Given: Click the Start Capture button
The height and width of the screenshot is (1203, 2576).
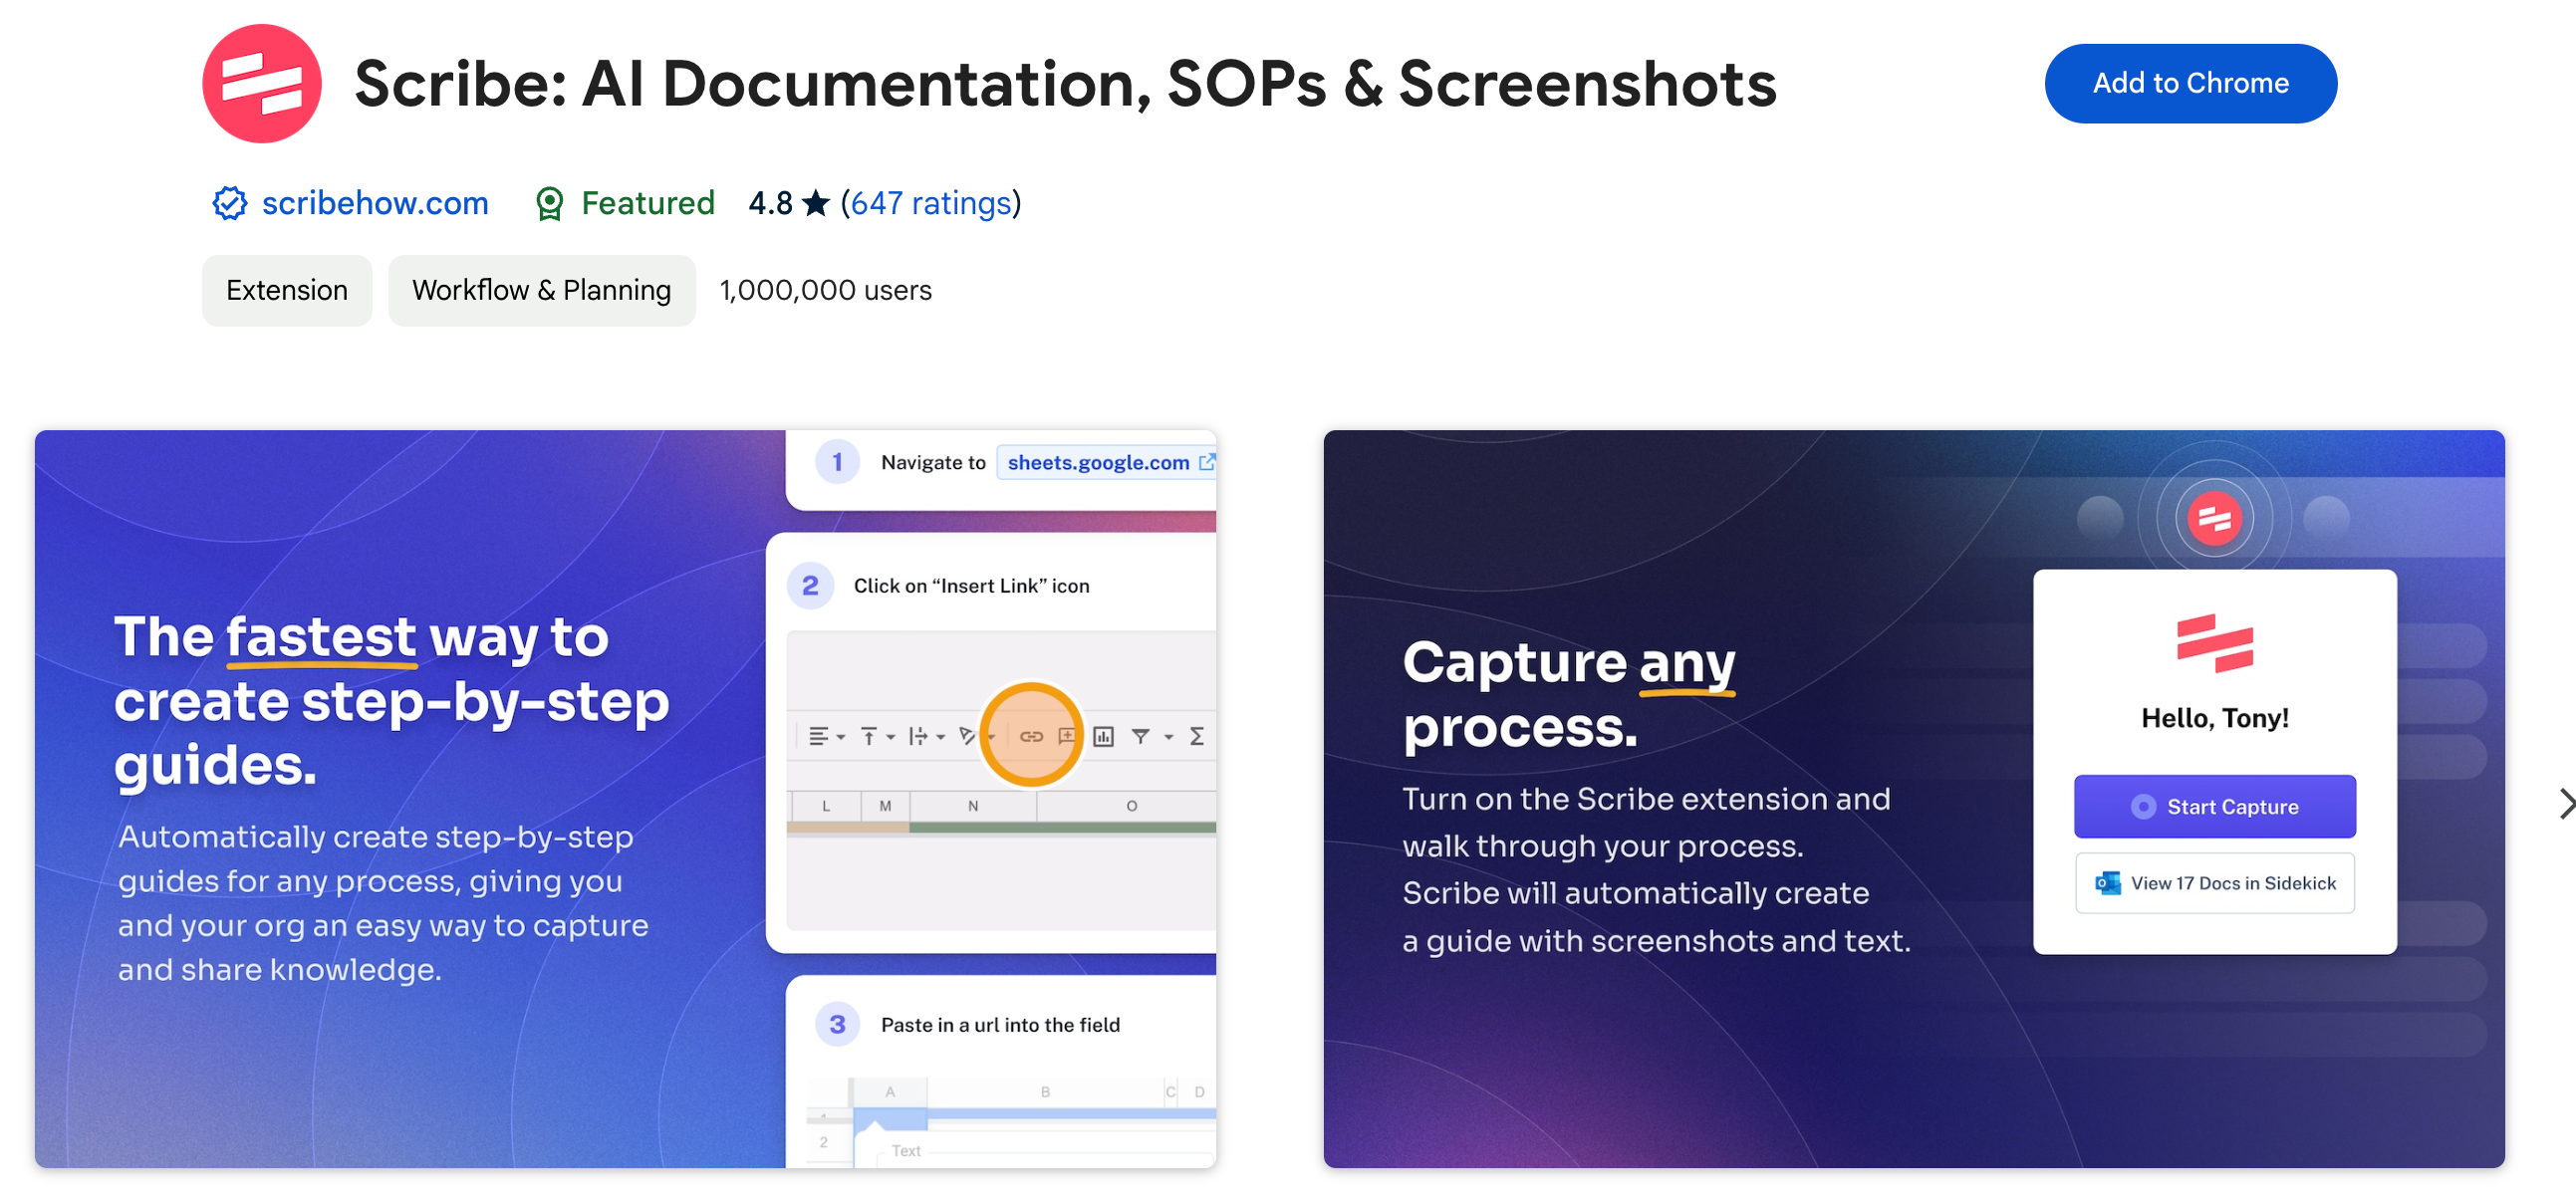Looking at the screenshot, I should [2214, 806].
